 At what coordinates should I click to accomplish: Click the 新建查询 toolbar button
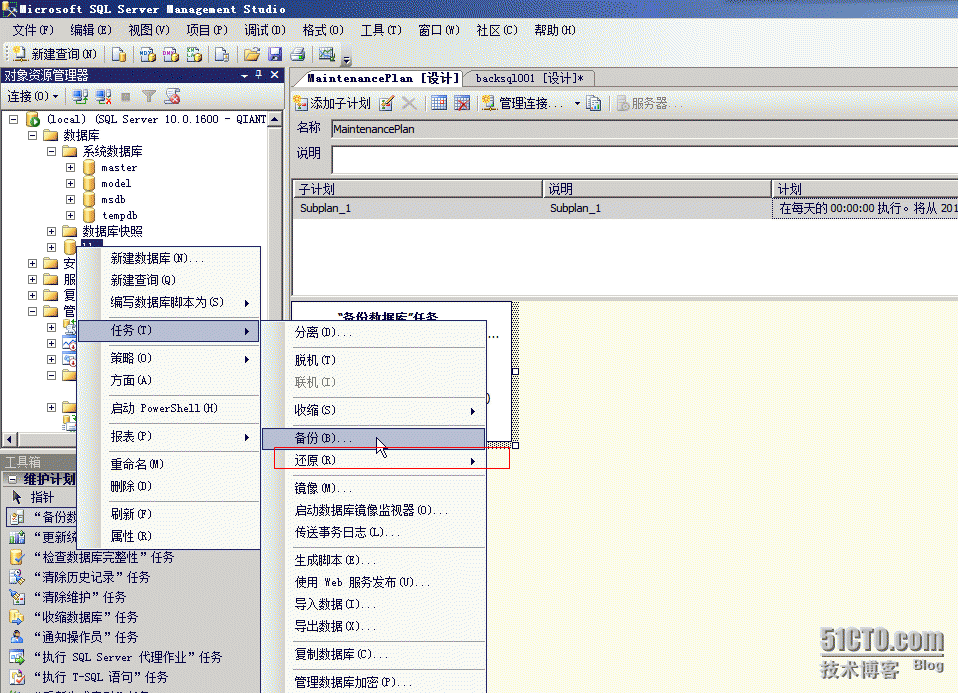click(55, 54)
